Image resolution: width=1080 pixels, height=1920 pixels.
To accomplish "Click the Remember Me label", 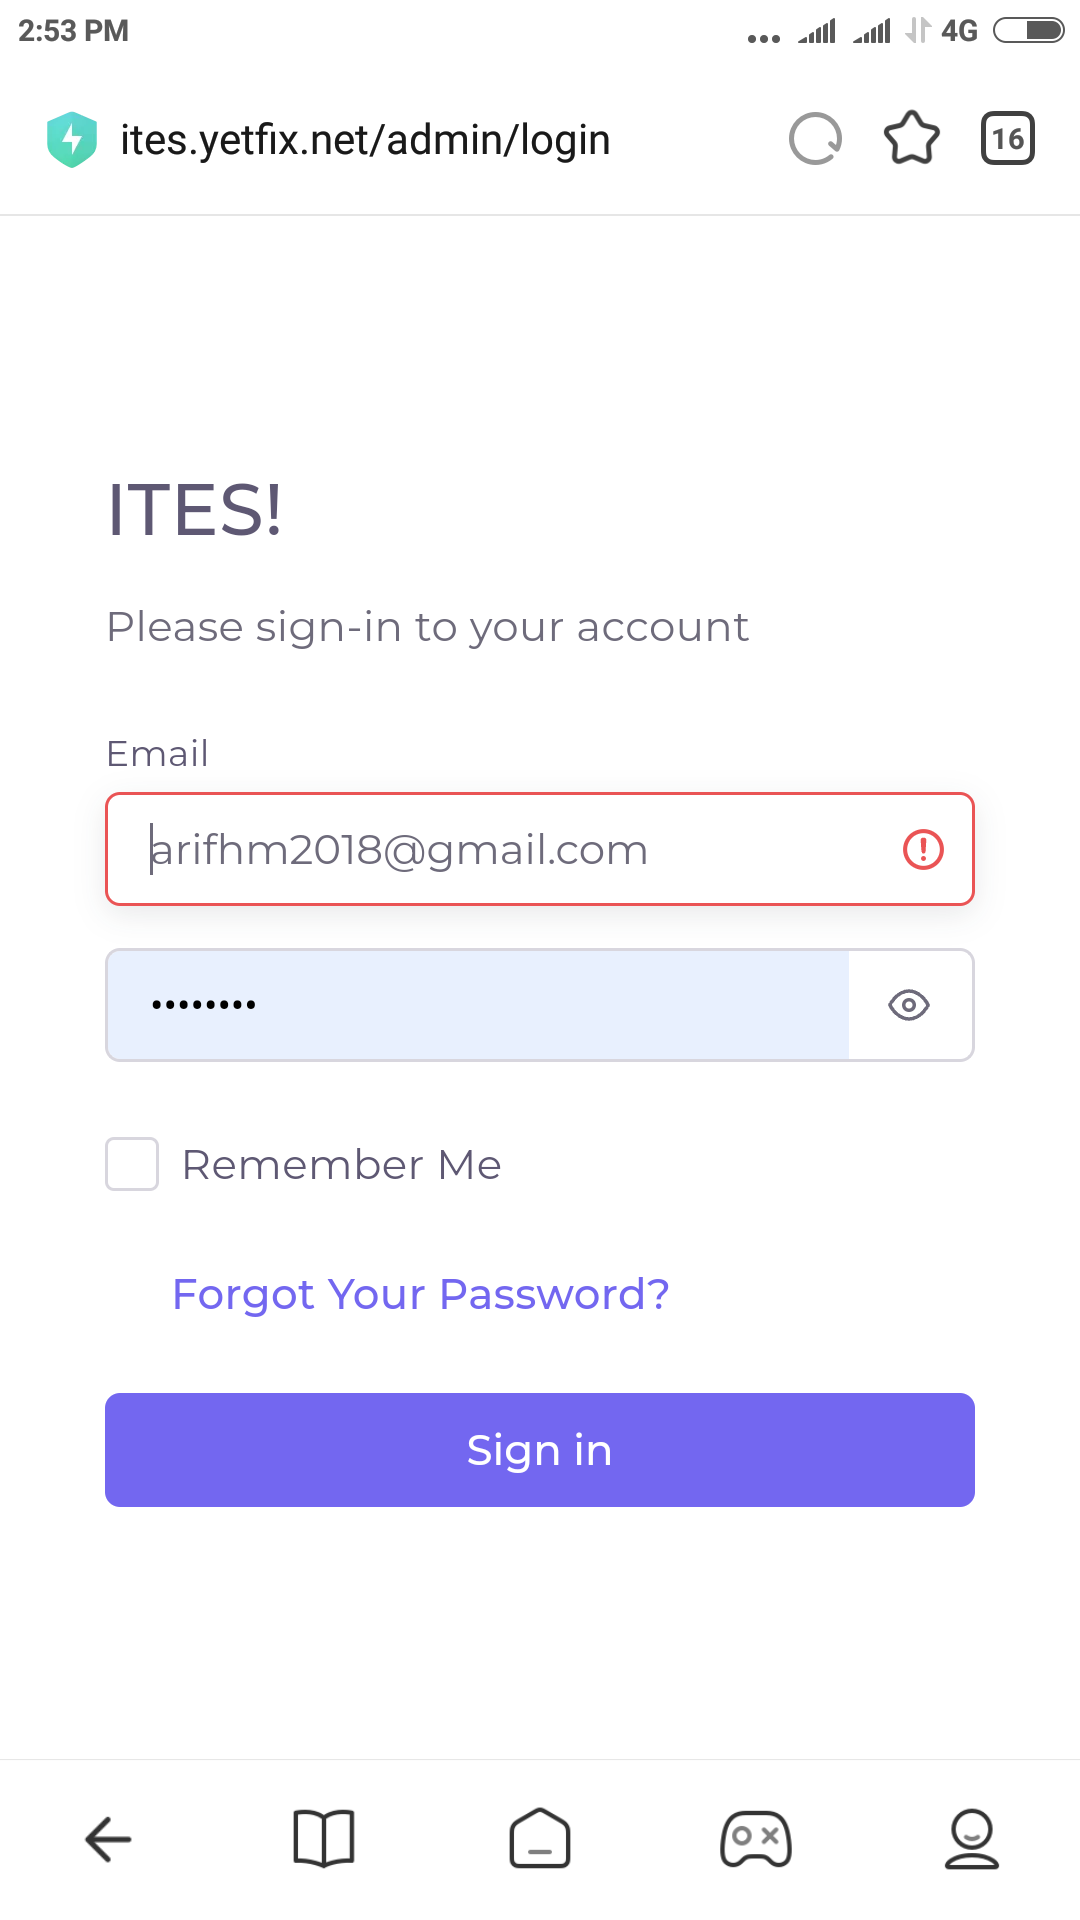I will pyautogui.click(x=341, y=1165).
